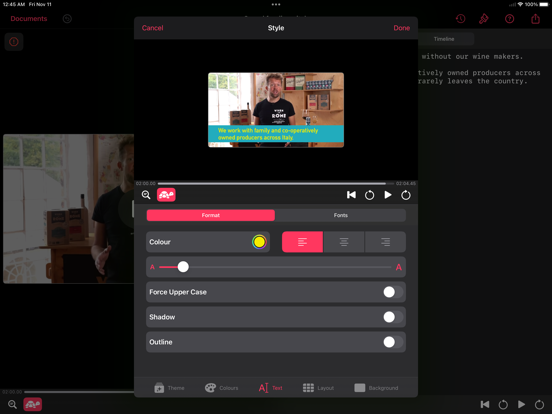Click the text size slider handle
The image size is (552, 414).
183,267
